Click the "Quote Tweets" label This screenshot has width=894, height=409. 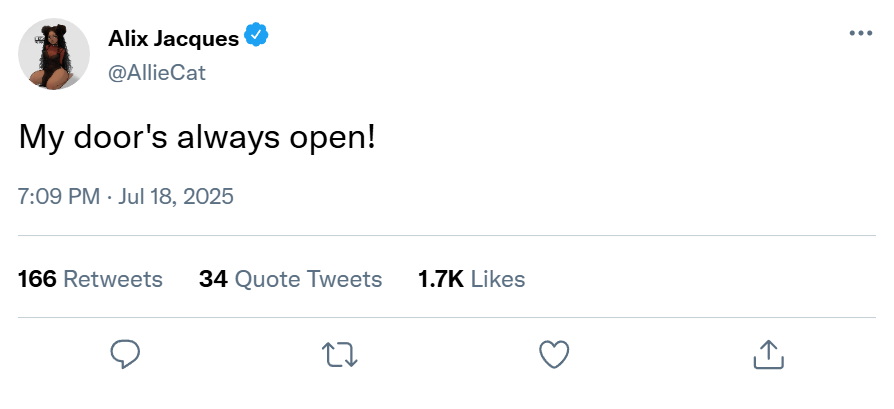(308, 279)
